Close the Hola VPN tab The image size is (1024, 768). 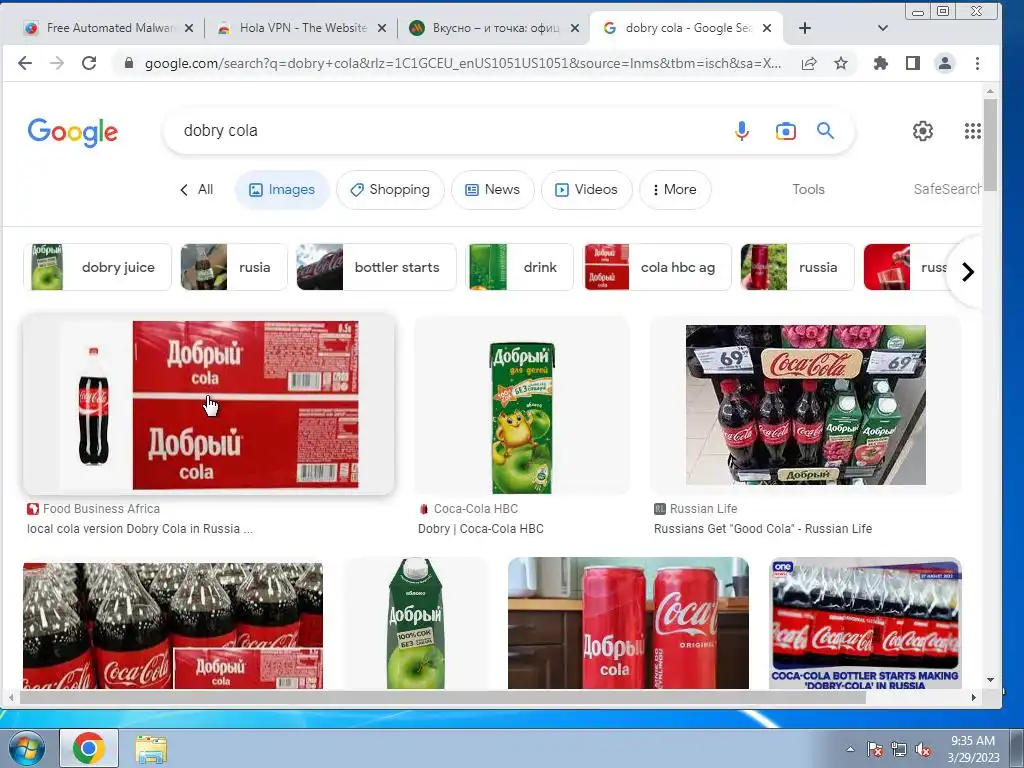click(382, 28)
